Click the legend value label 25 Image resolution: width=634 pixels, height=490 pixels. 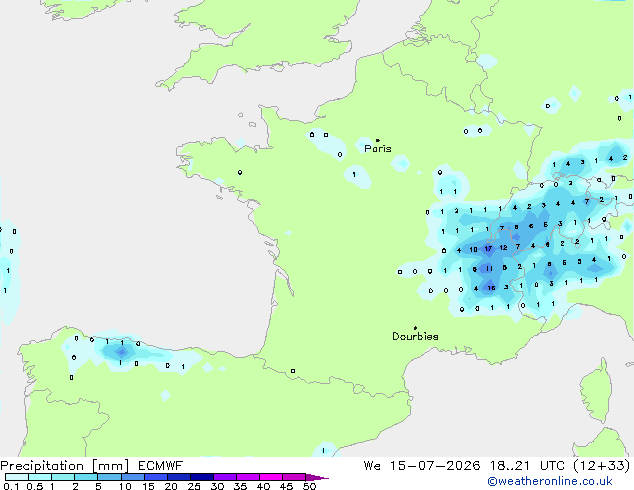pyautogui.click(x=194, y=486)
